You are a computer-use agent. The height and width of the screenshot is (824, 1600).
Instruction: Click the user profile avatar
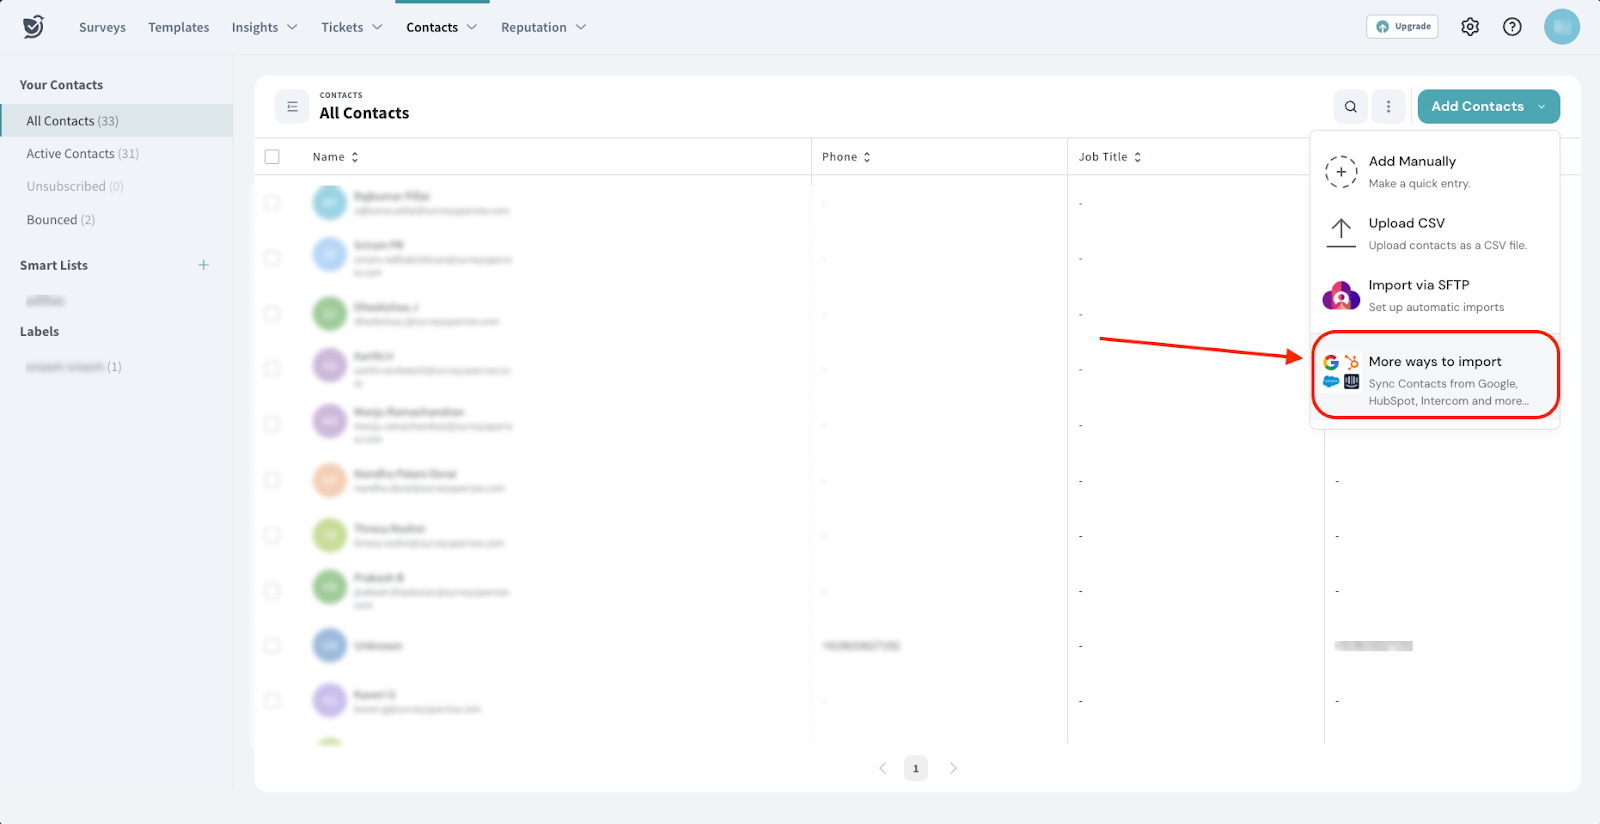[1561, 27]
